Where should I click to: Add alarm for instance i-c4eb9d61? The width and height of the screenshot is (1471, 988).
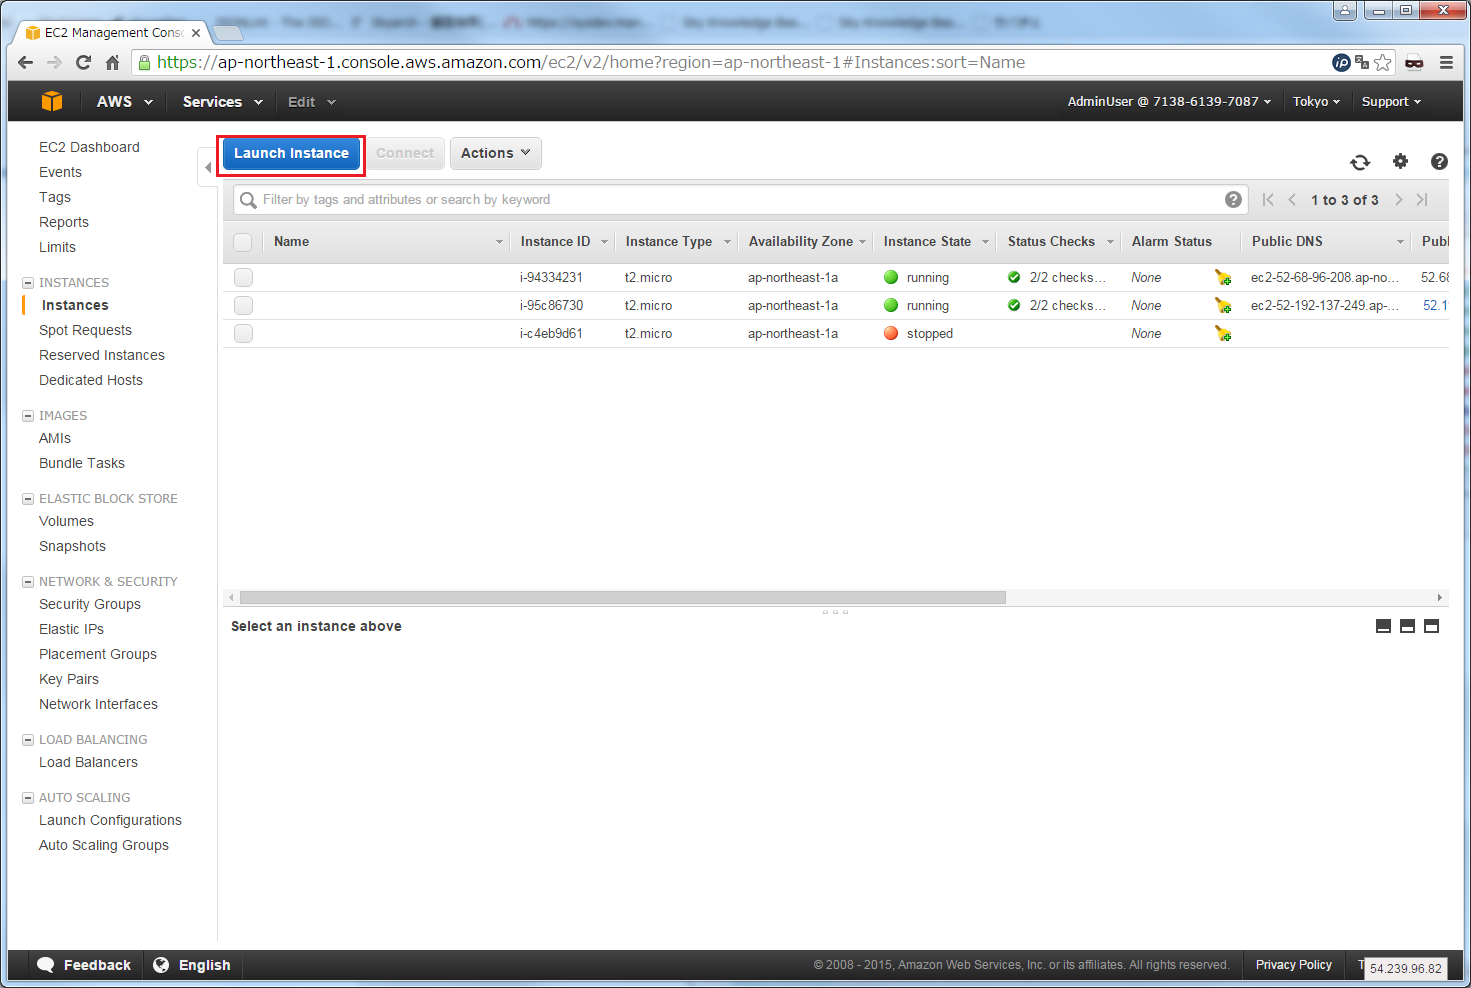click(x=1222, y=333)
